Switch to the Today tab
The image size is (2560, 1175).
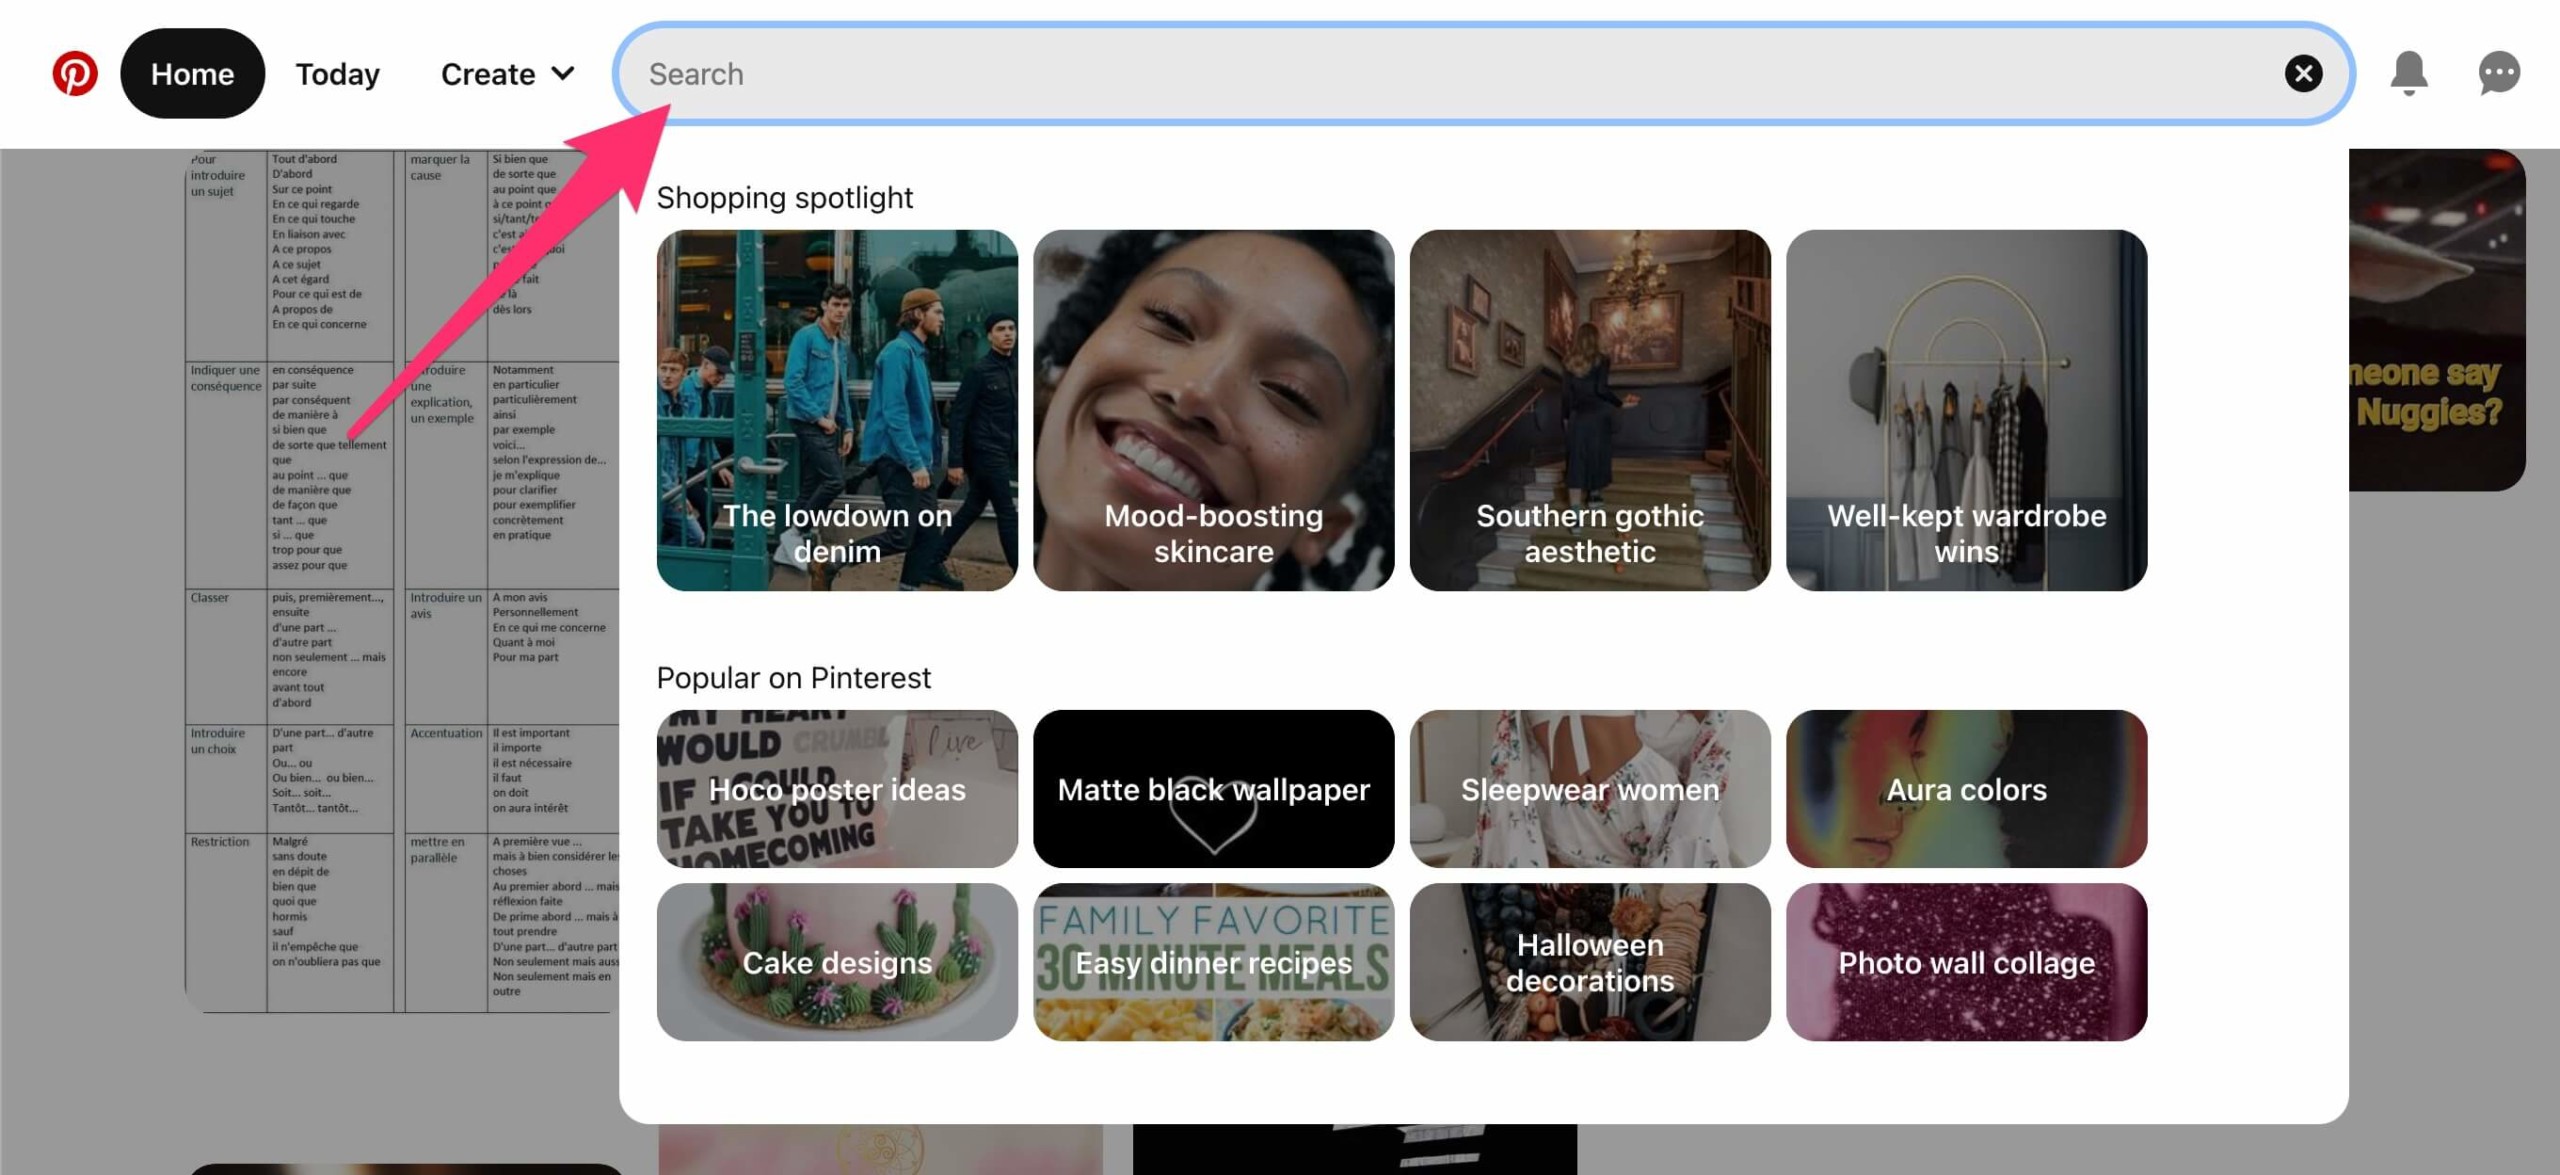337,73
